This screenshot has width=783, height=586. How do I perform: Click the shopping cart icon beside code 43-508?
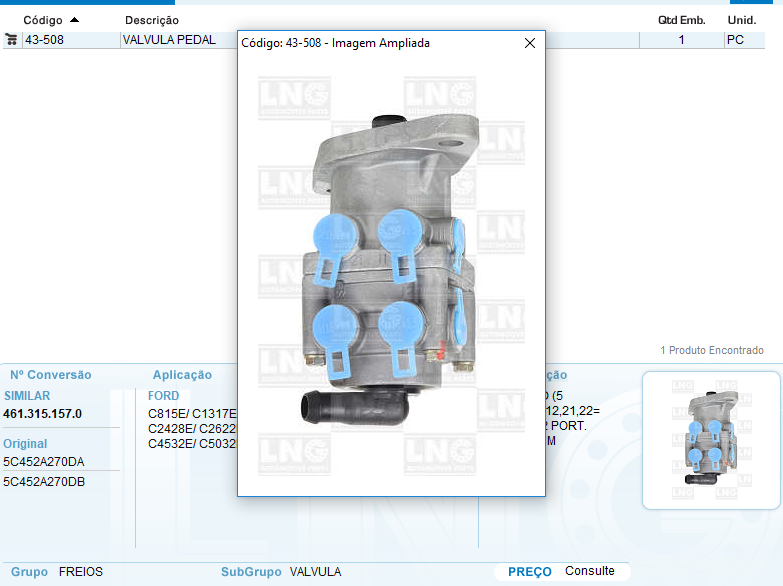(x=11, y=40)
